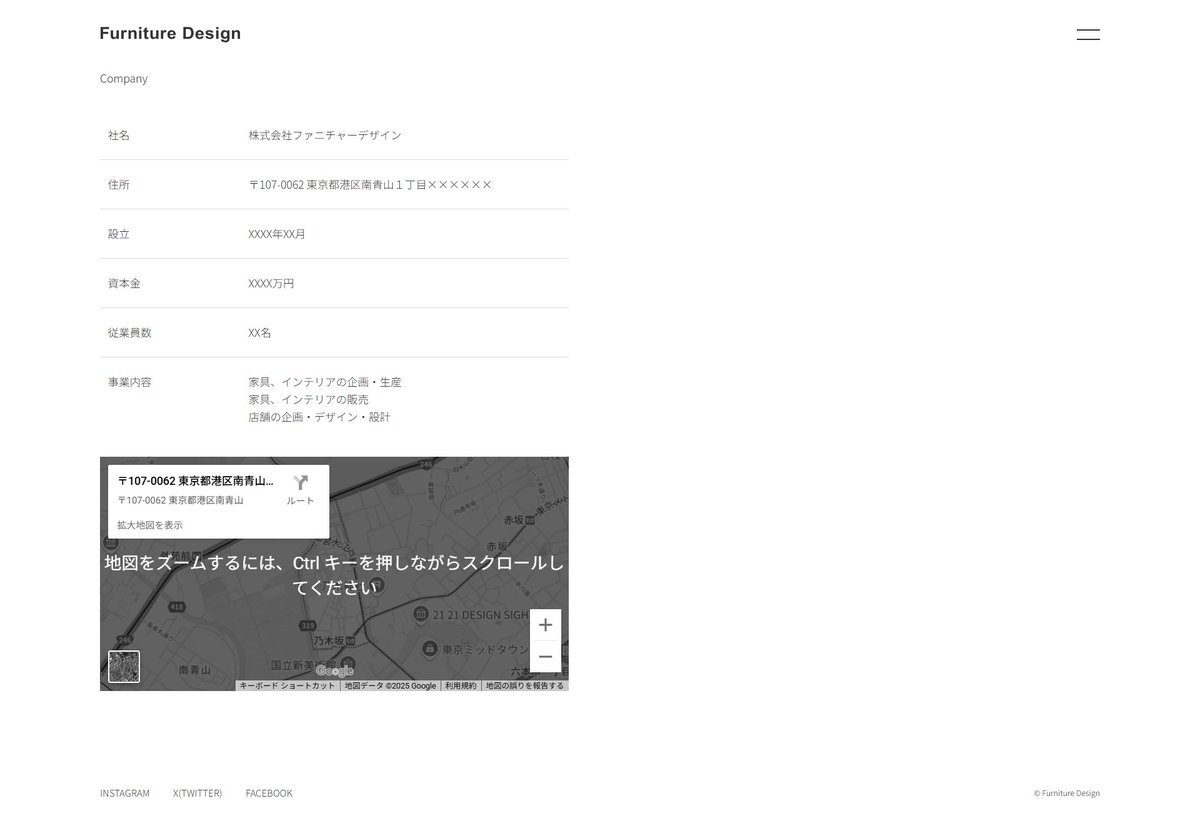Zoom in the map with plus button
1200x816 pixels.
tap(545, 625)
